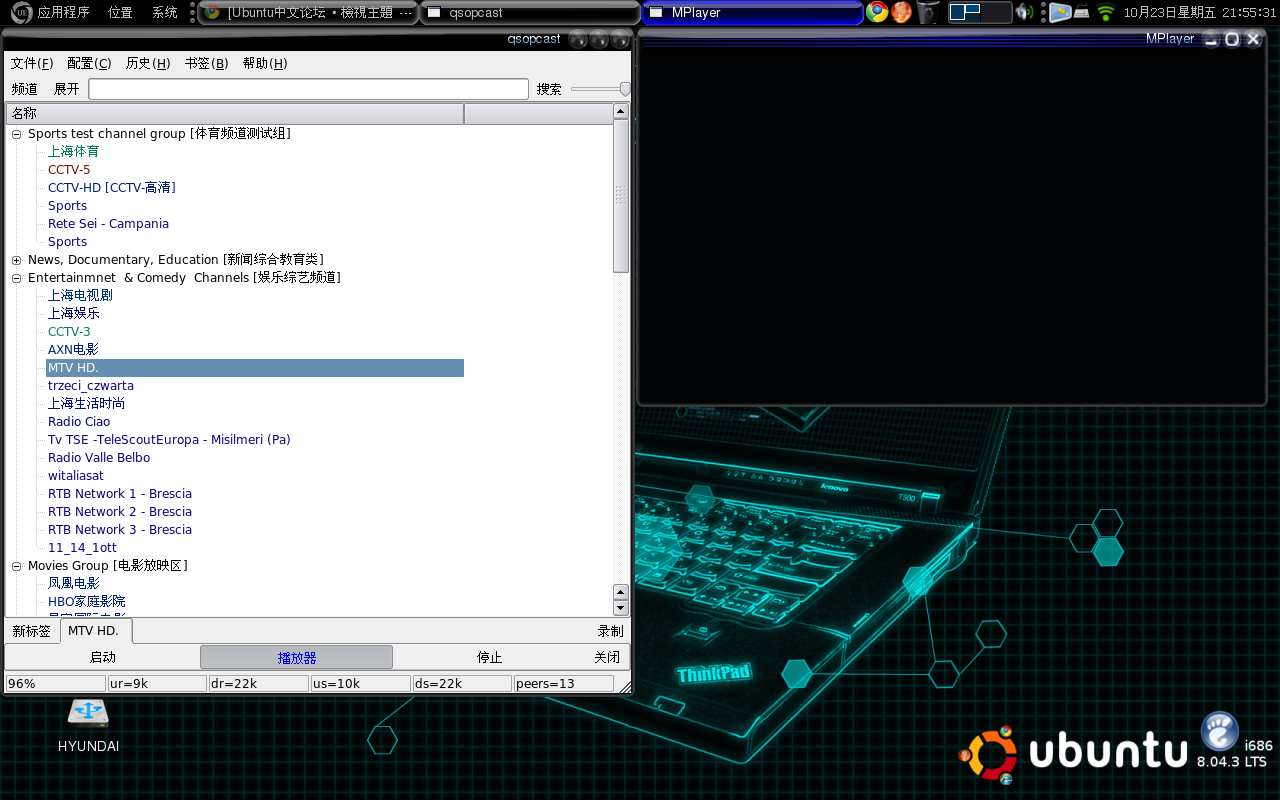Click the 展开 button
The width and height of the screenshot is (1280, 800).
coord(67,89)
